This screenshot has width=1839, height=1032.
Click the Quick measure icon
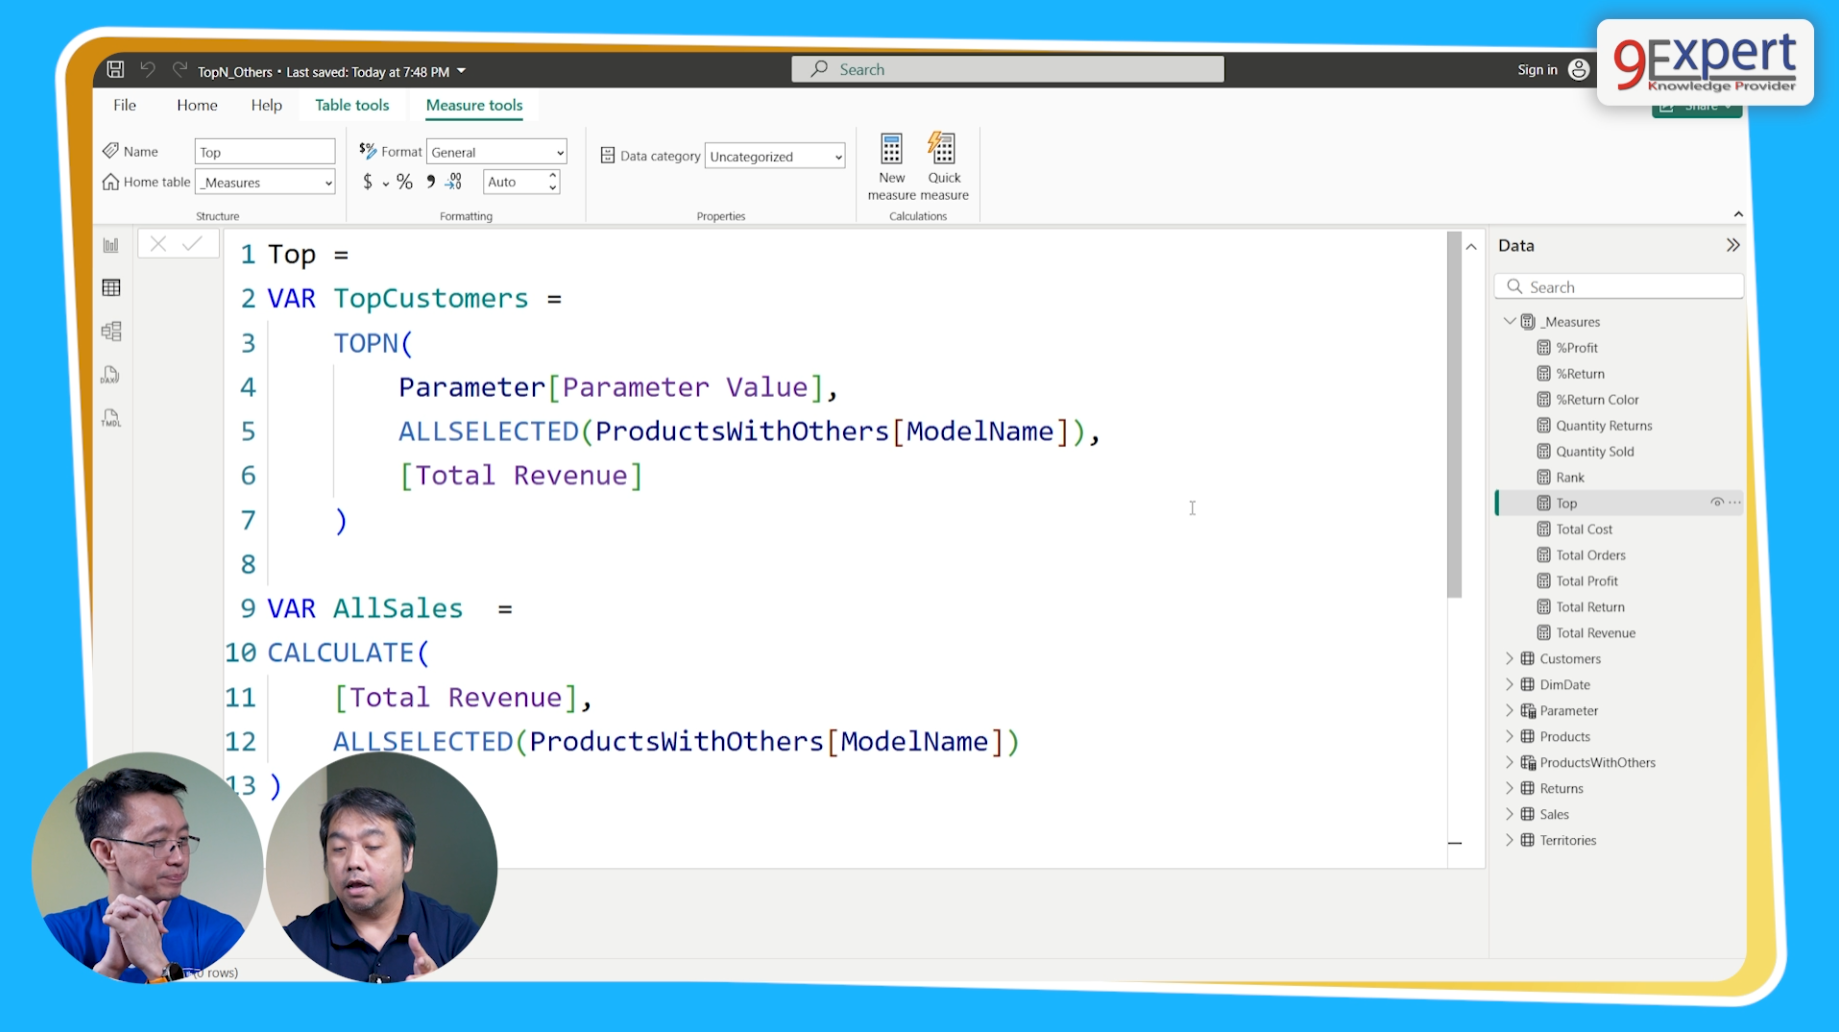[942, 150]
